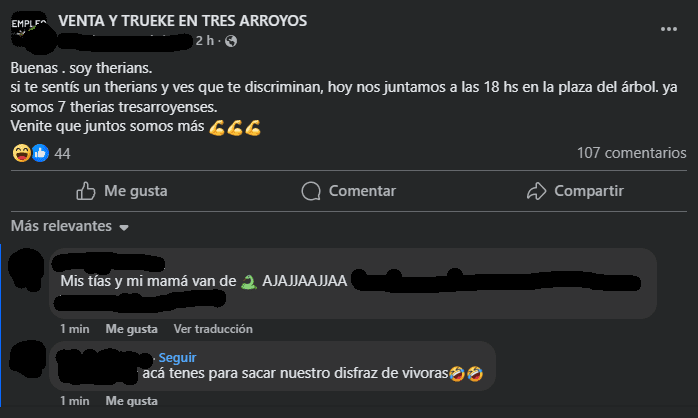This screenshot has width=698, height=418.
Task: Click Seguir on the second commenter
Action: point(177,357)
